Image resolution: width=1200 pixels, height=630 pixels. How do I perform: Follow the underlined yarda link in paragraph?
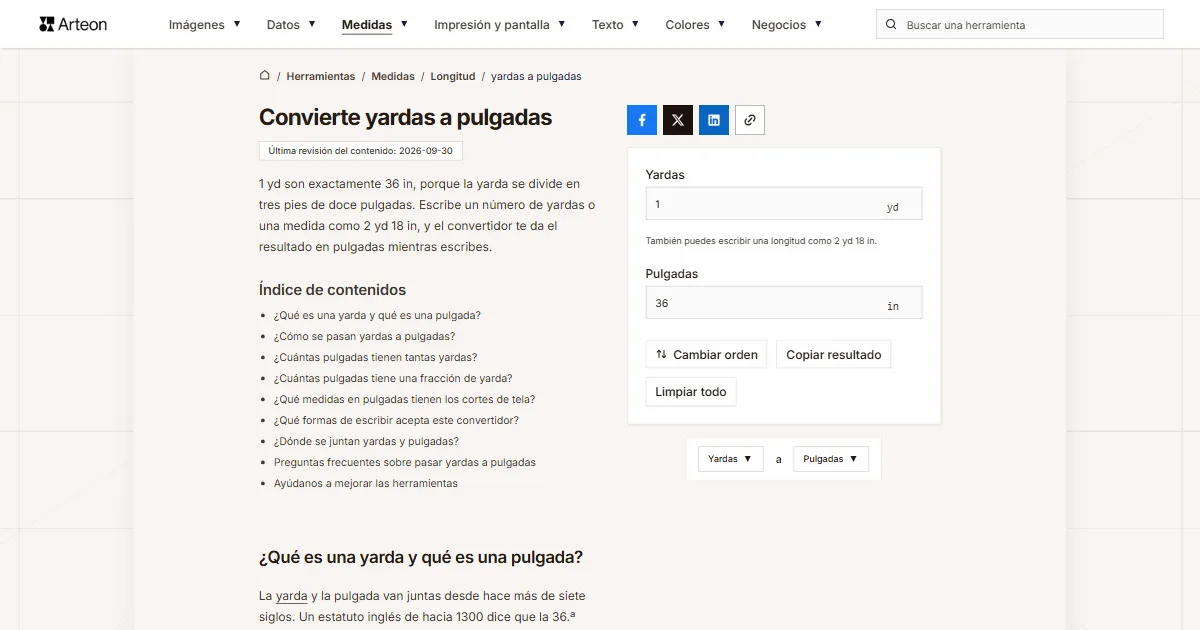point(292,596)
